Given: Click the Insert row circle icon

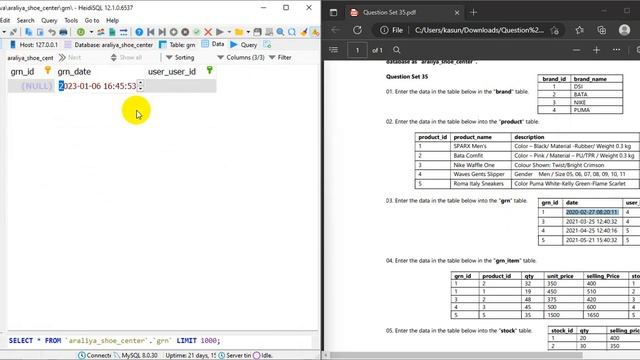Looking at the screenshot, I should pyautogui.click(x=173, y=32).
